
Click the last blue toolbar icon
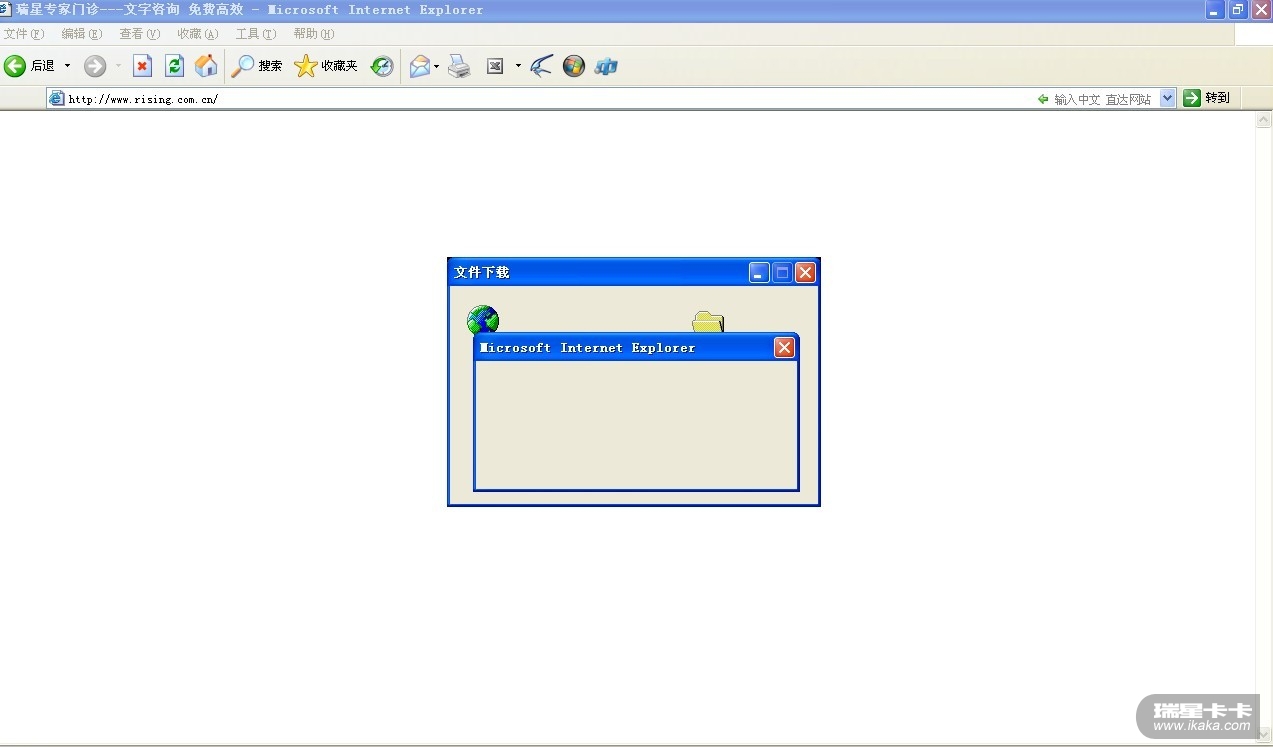pyautogui.click(x=606, y=66)
